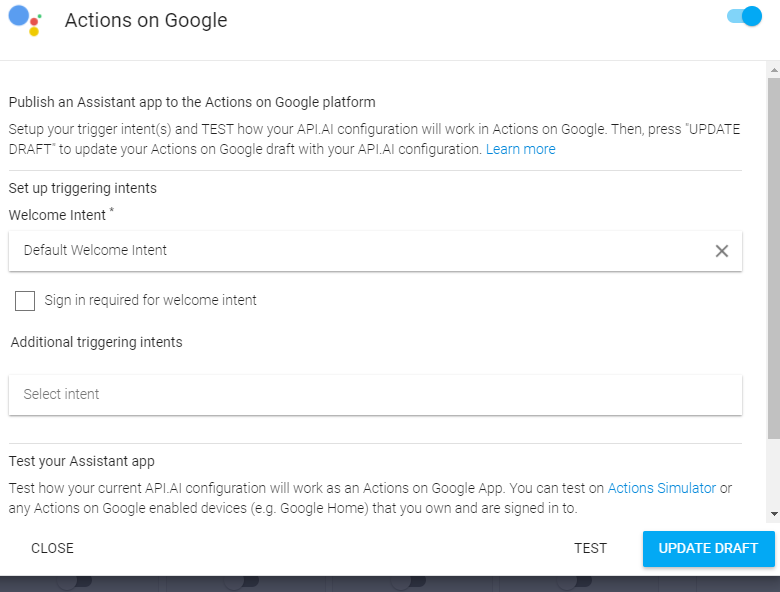This screenshot has height=592, width=780.
Task: Click the leftmost dimmed toggle behind dialog
Action: 74,581
